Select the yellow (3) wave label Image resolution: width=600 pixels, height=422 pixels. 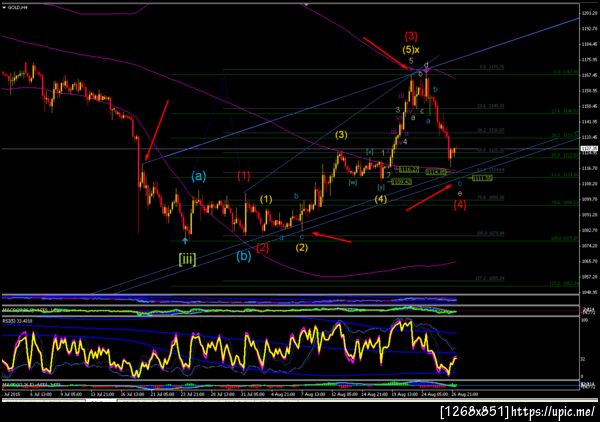click(x=341, y=135)
